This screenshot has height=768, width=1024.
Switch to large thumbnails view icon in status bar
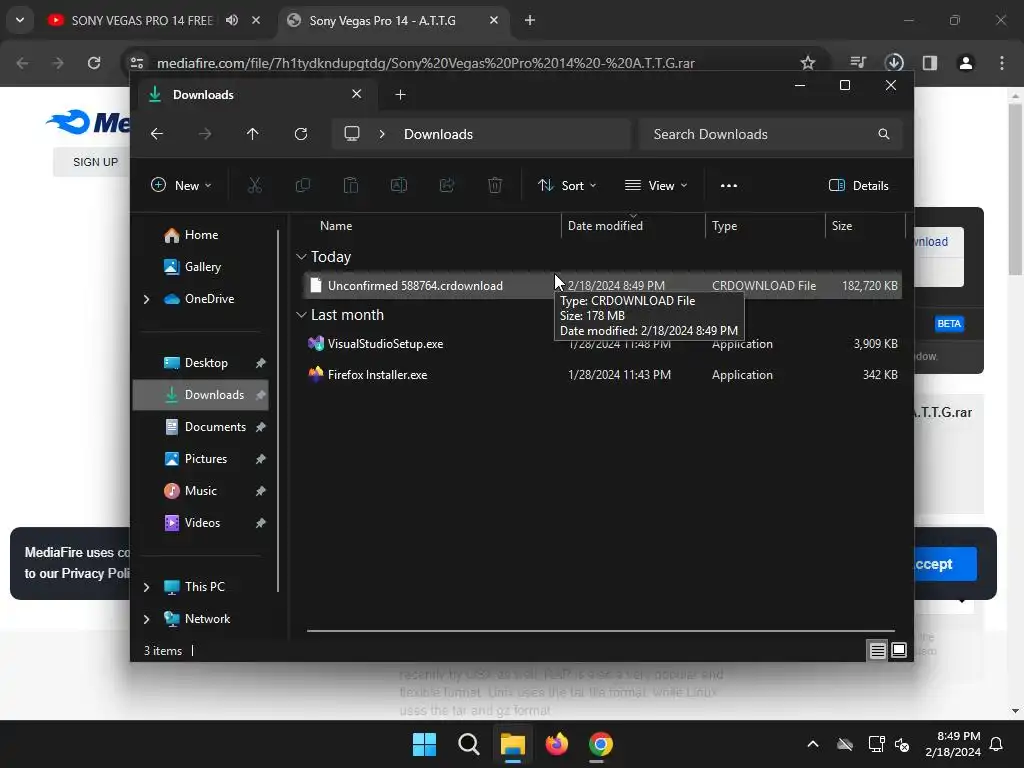click(x=899, y=650)
